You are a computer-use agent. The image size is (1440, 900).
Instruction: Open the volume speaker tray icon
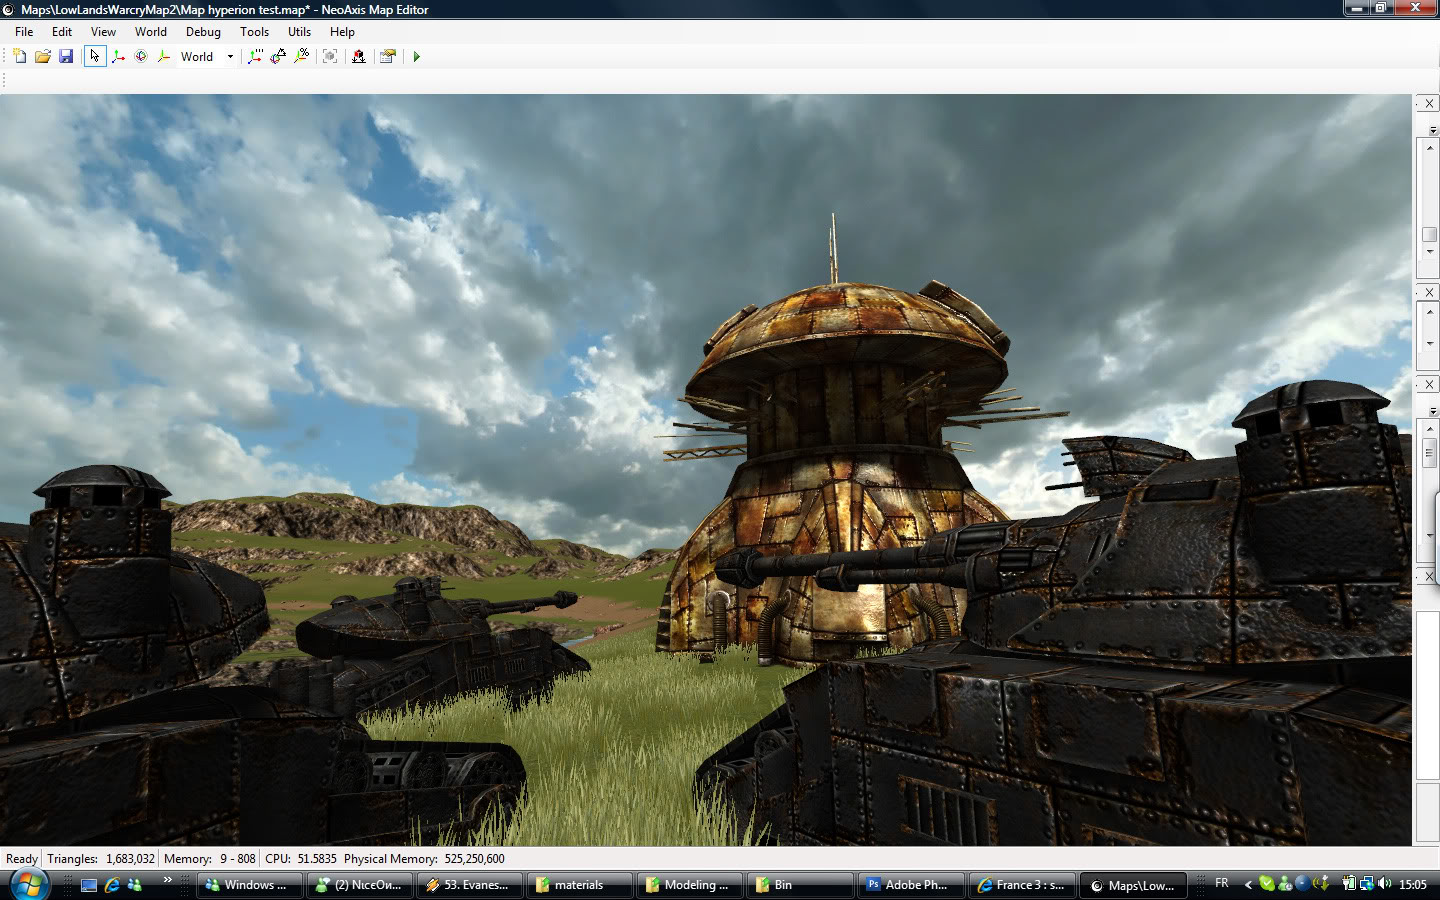click(1385, 884)
